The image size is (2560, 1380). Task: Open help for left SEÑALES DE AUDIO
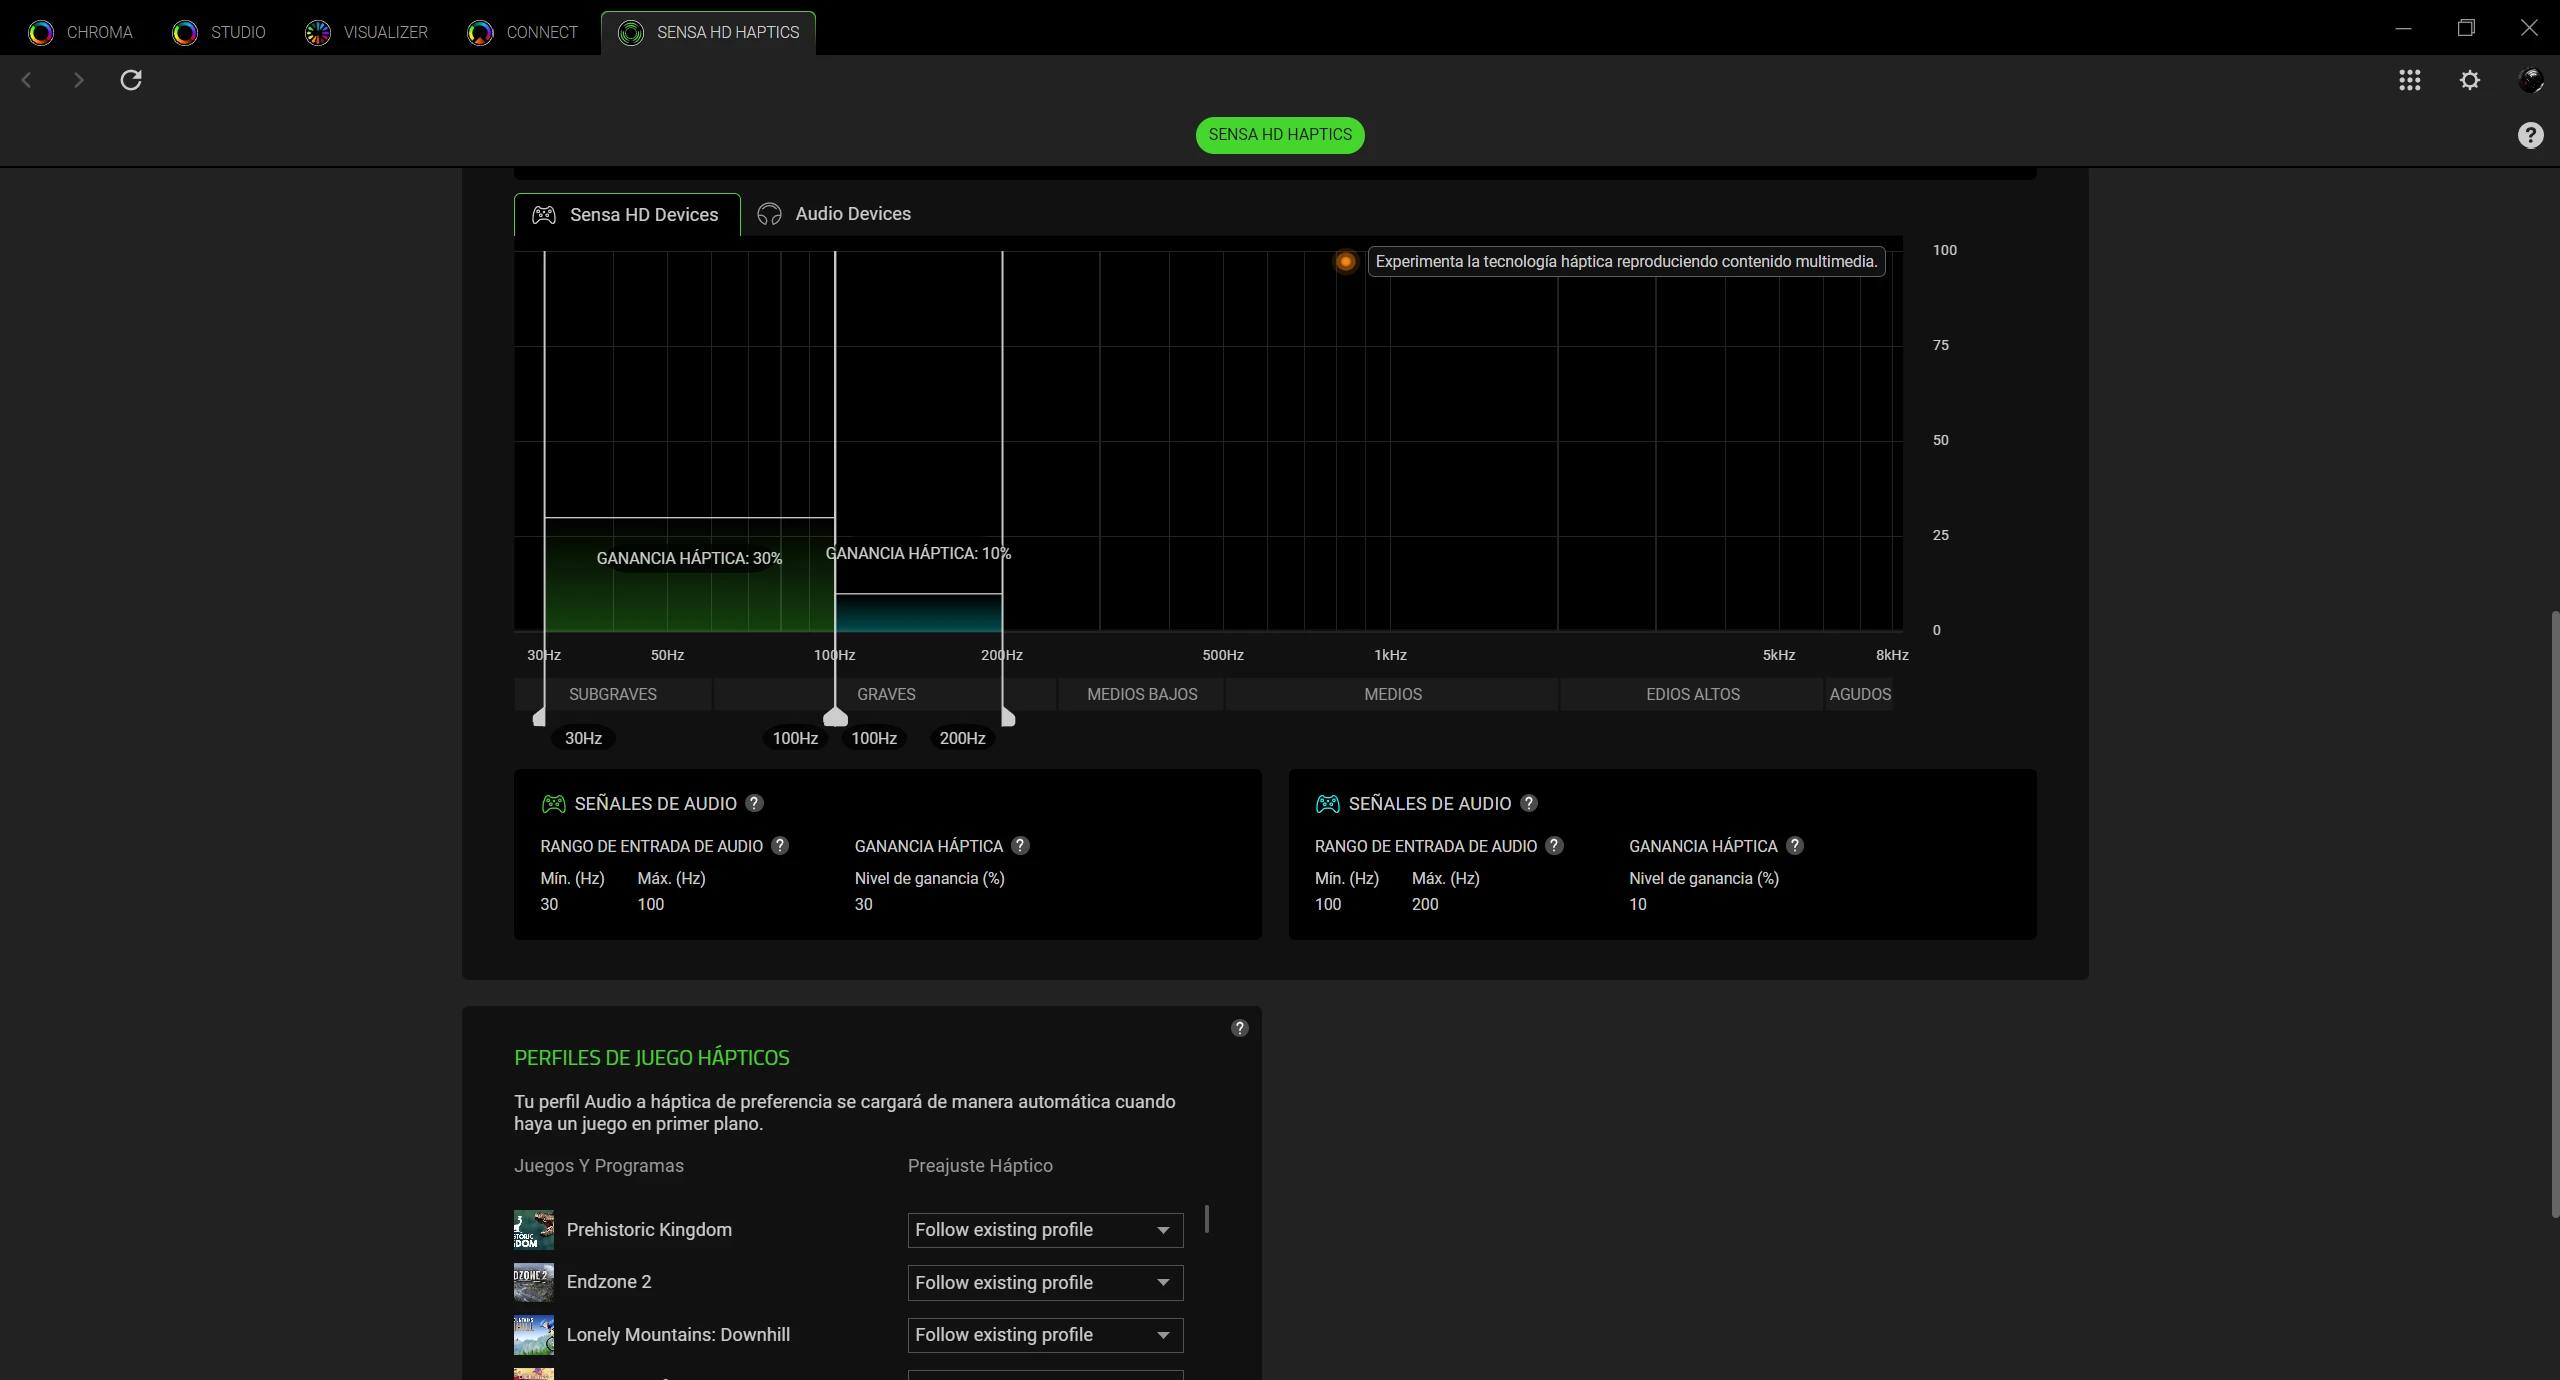[x=755, y=803]
